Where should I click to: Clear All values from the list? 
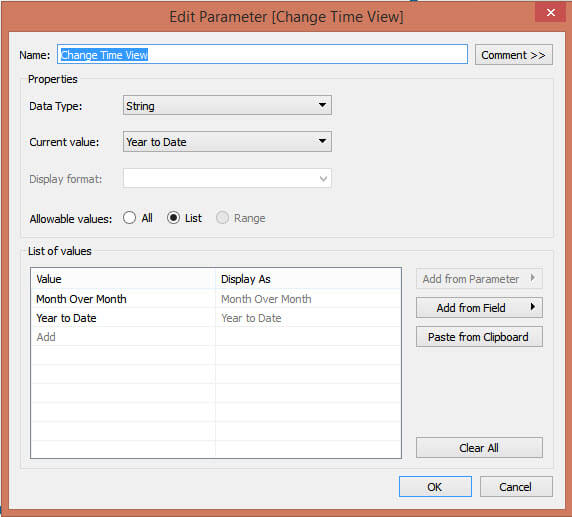pyautogui.click(x=479, y=448)
